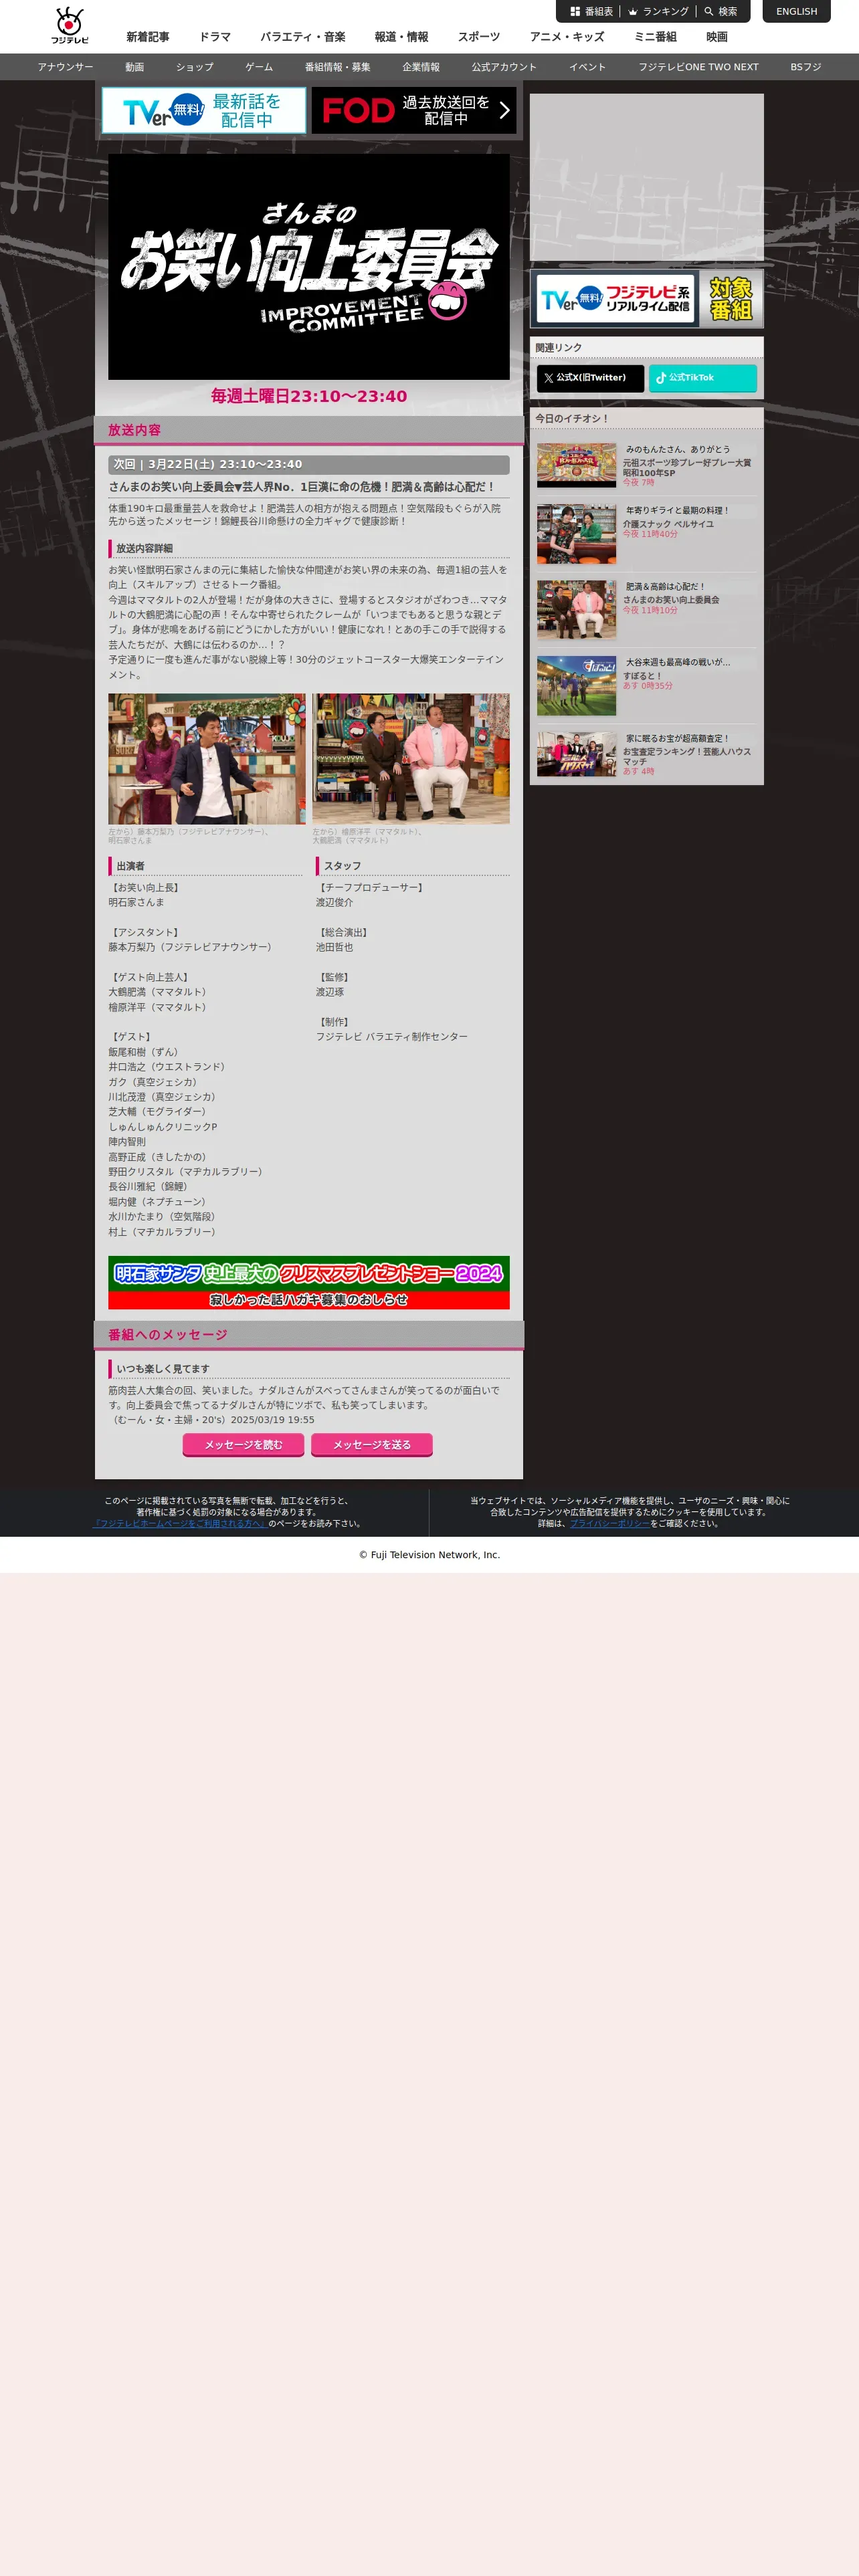Open the 昭和100年SP program thumbnail
Image resolution: width=859 pixels, height=2576 pixels.
point(577,465)
